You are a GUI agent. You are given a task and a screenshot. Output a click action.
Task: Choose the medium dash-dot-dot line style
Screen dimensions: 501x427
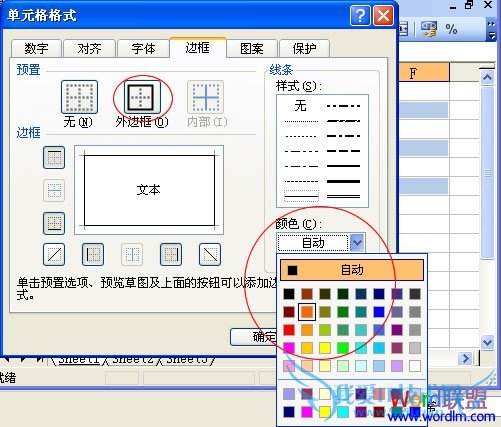[x=344, y=106]
